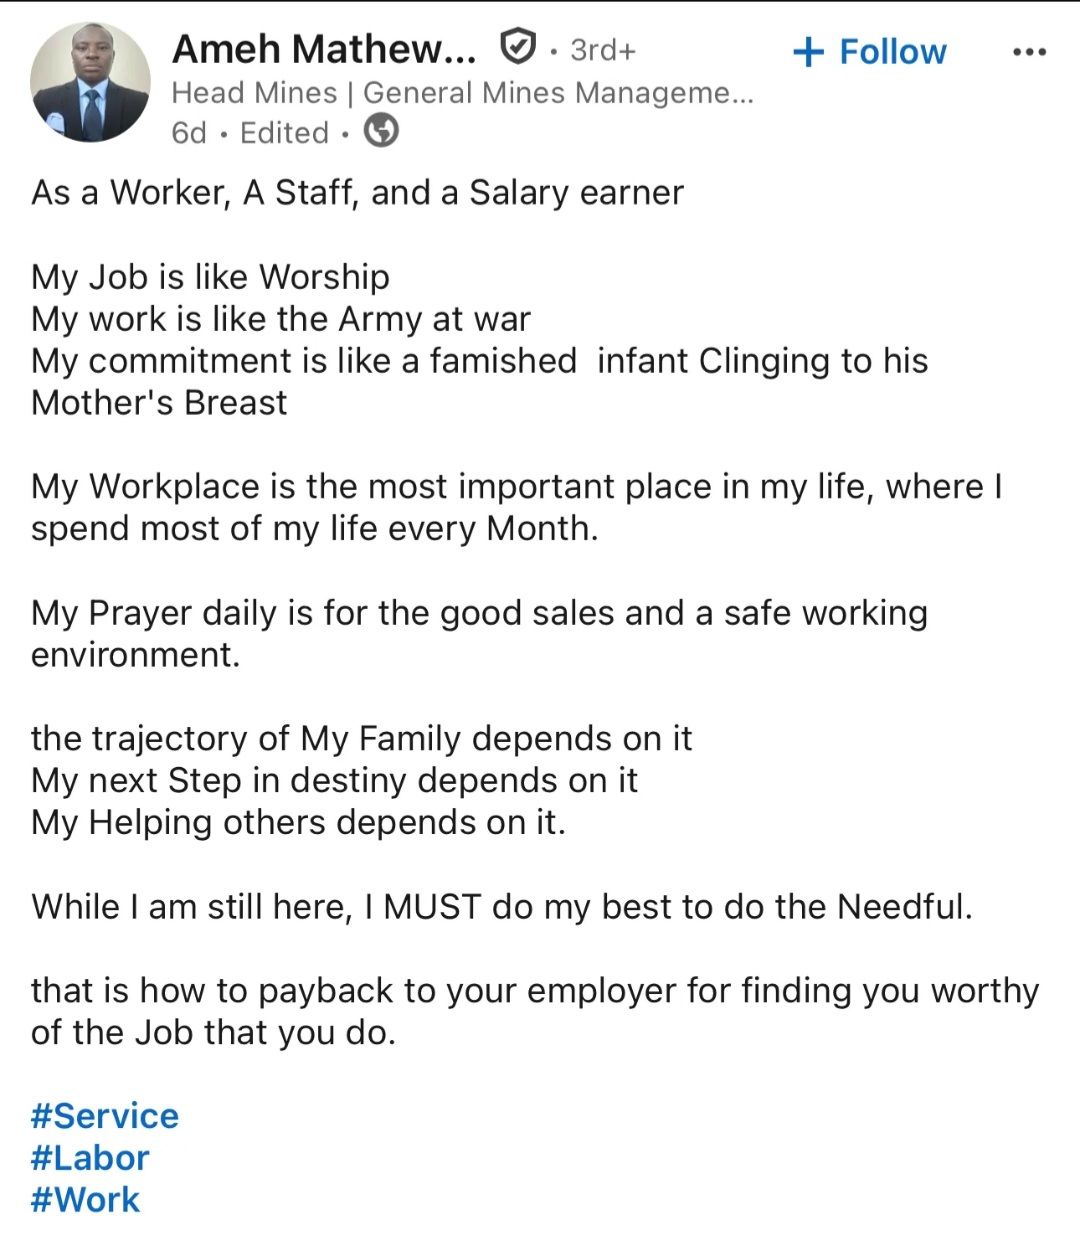Click the paragraph starting "My Prayer daily"
Screen dimensions: 1080x1244
(x=479, y=633)
